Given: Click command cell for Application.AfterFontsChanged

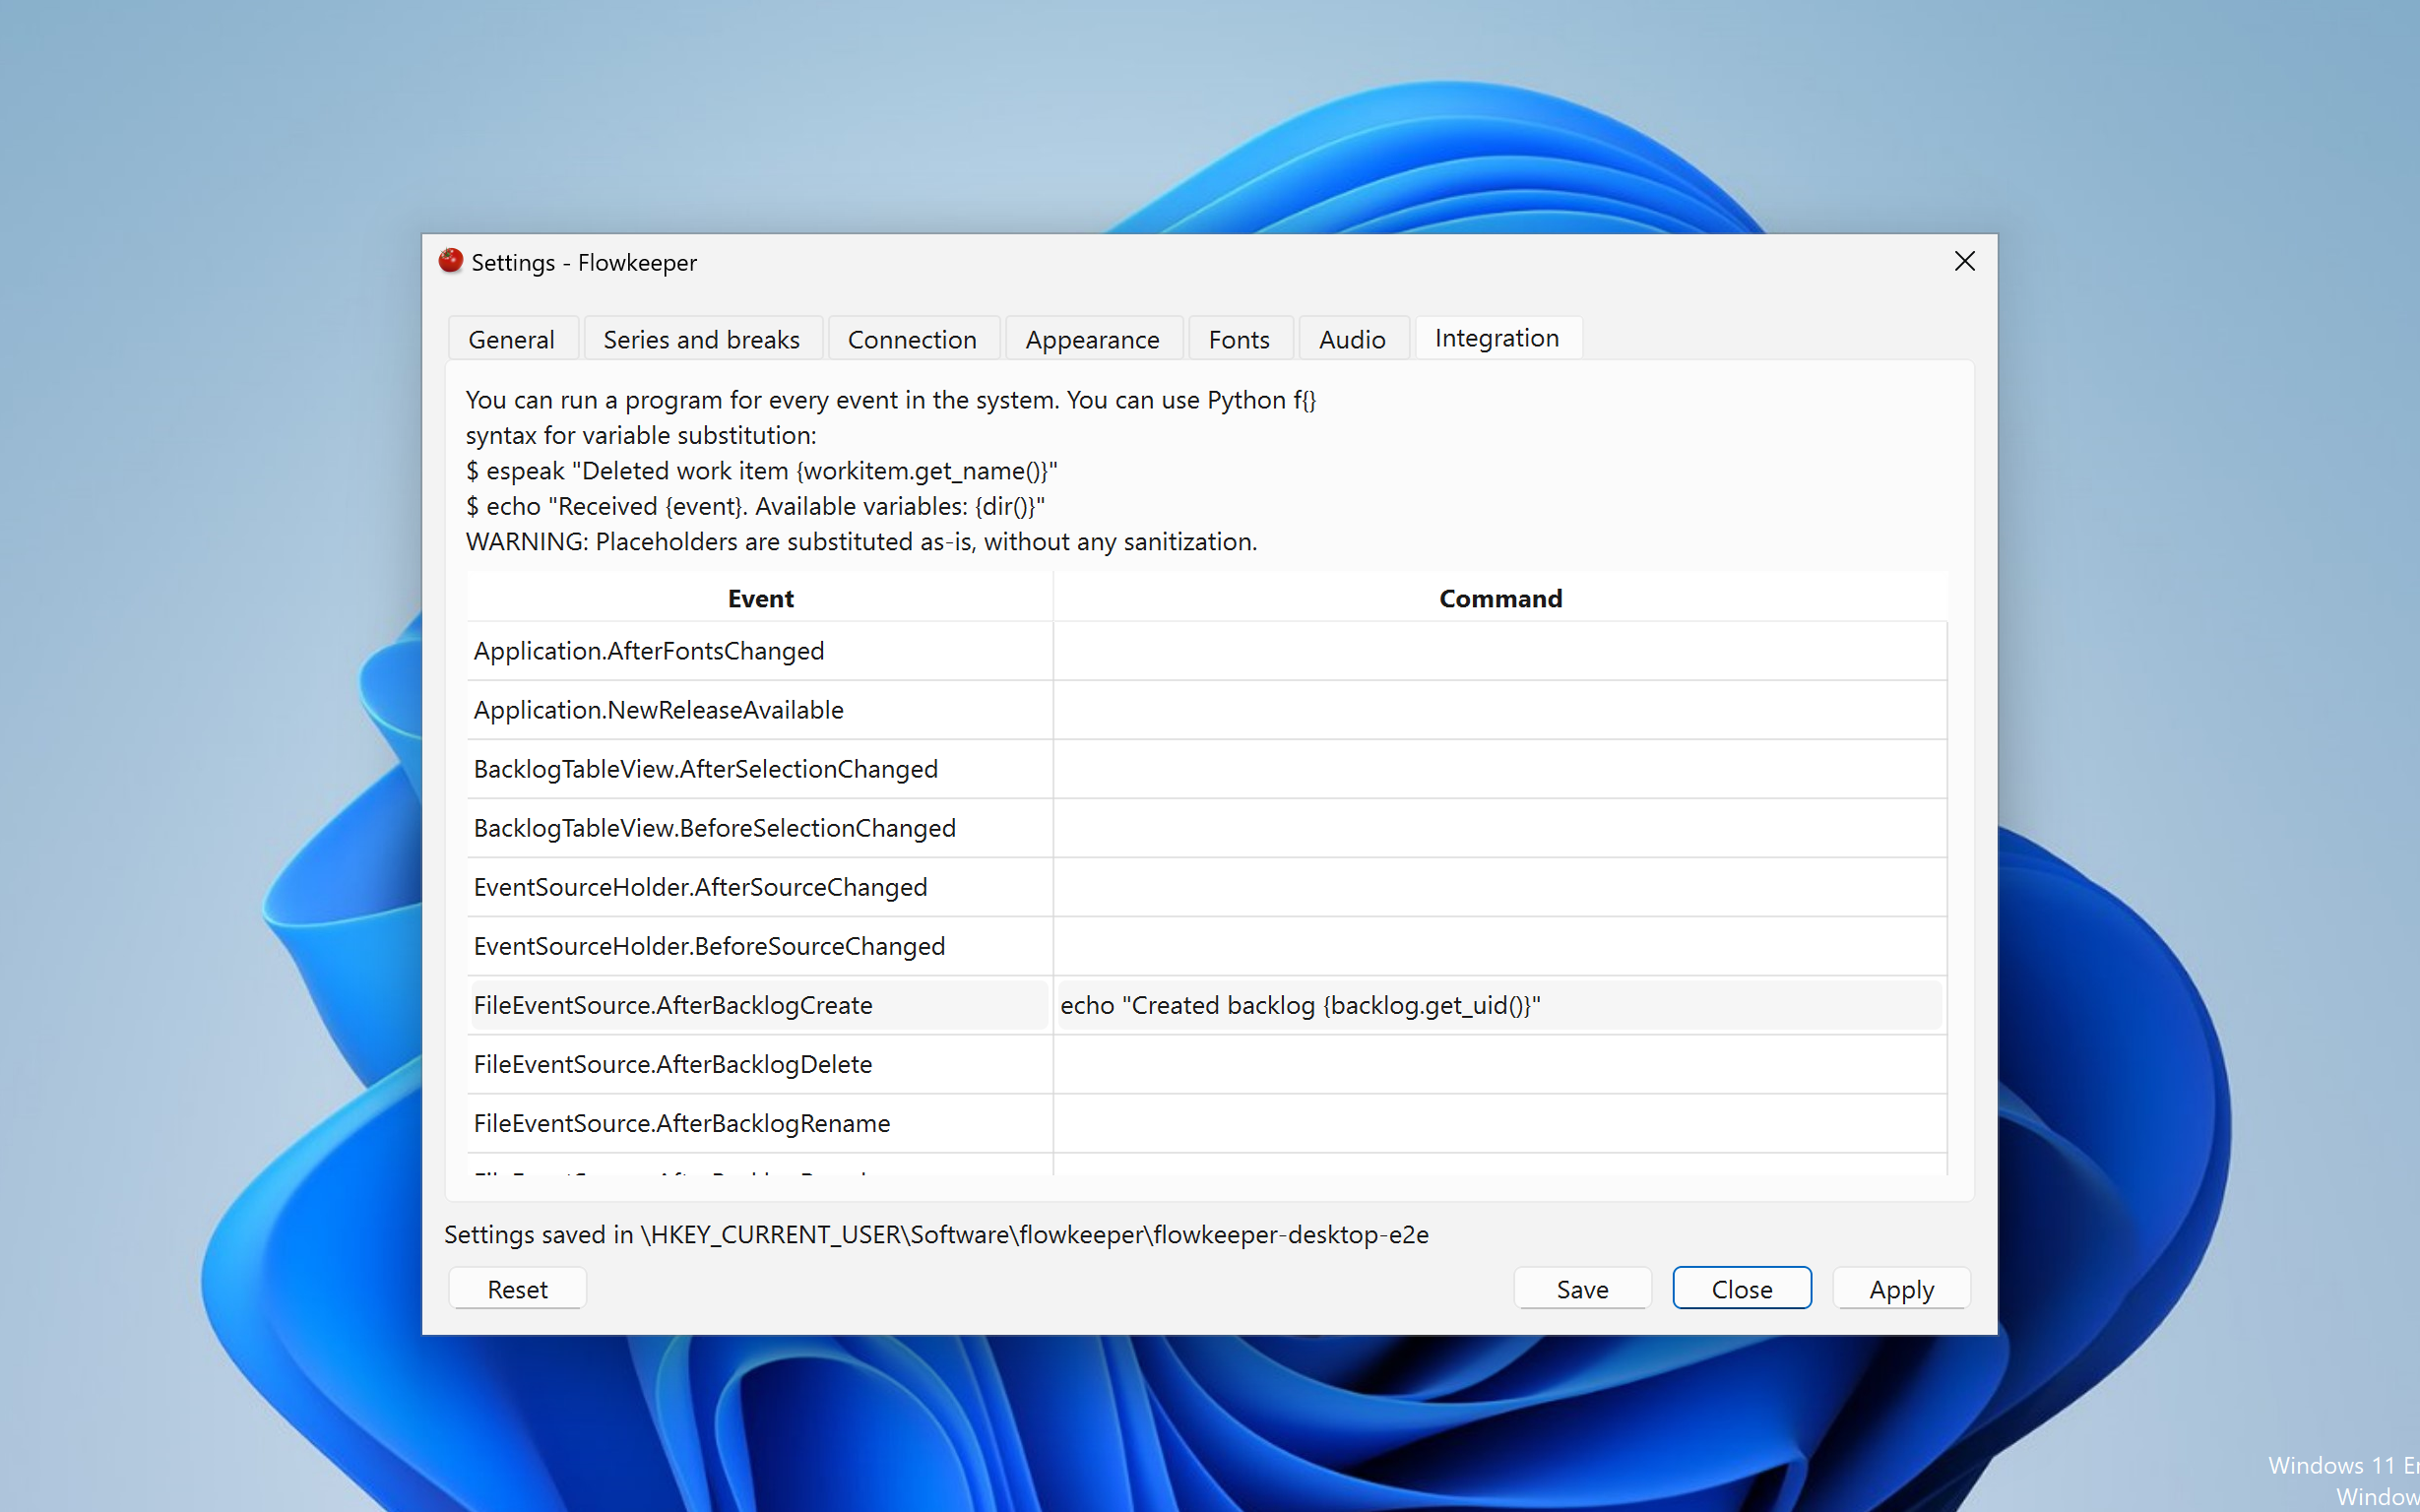Looking at the screenshot, I should tap(1500, 651).
